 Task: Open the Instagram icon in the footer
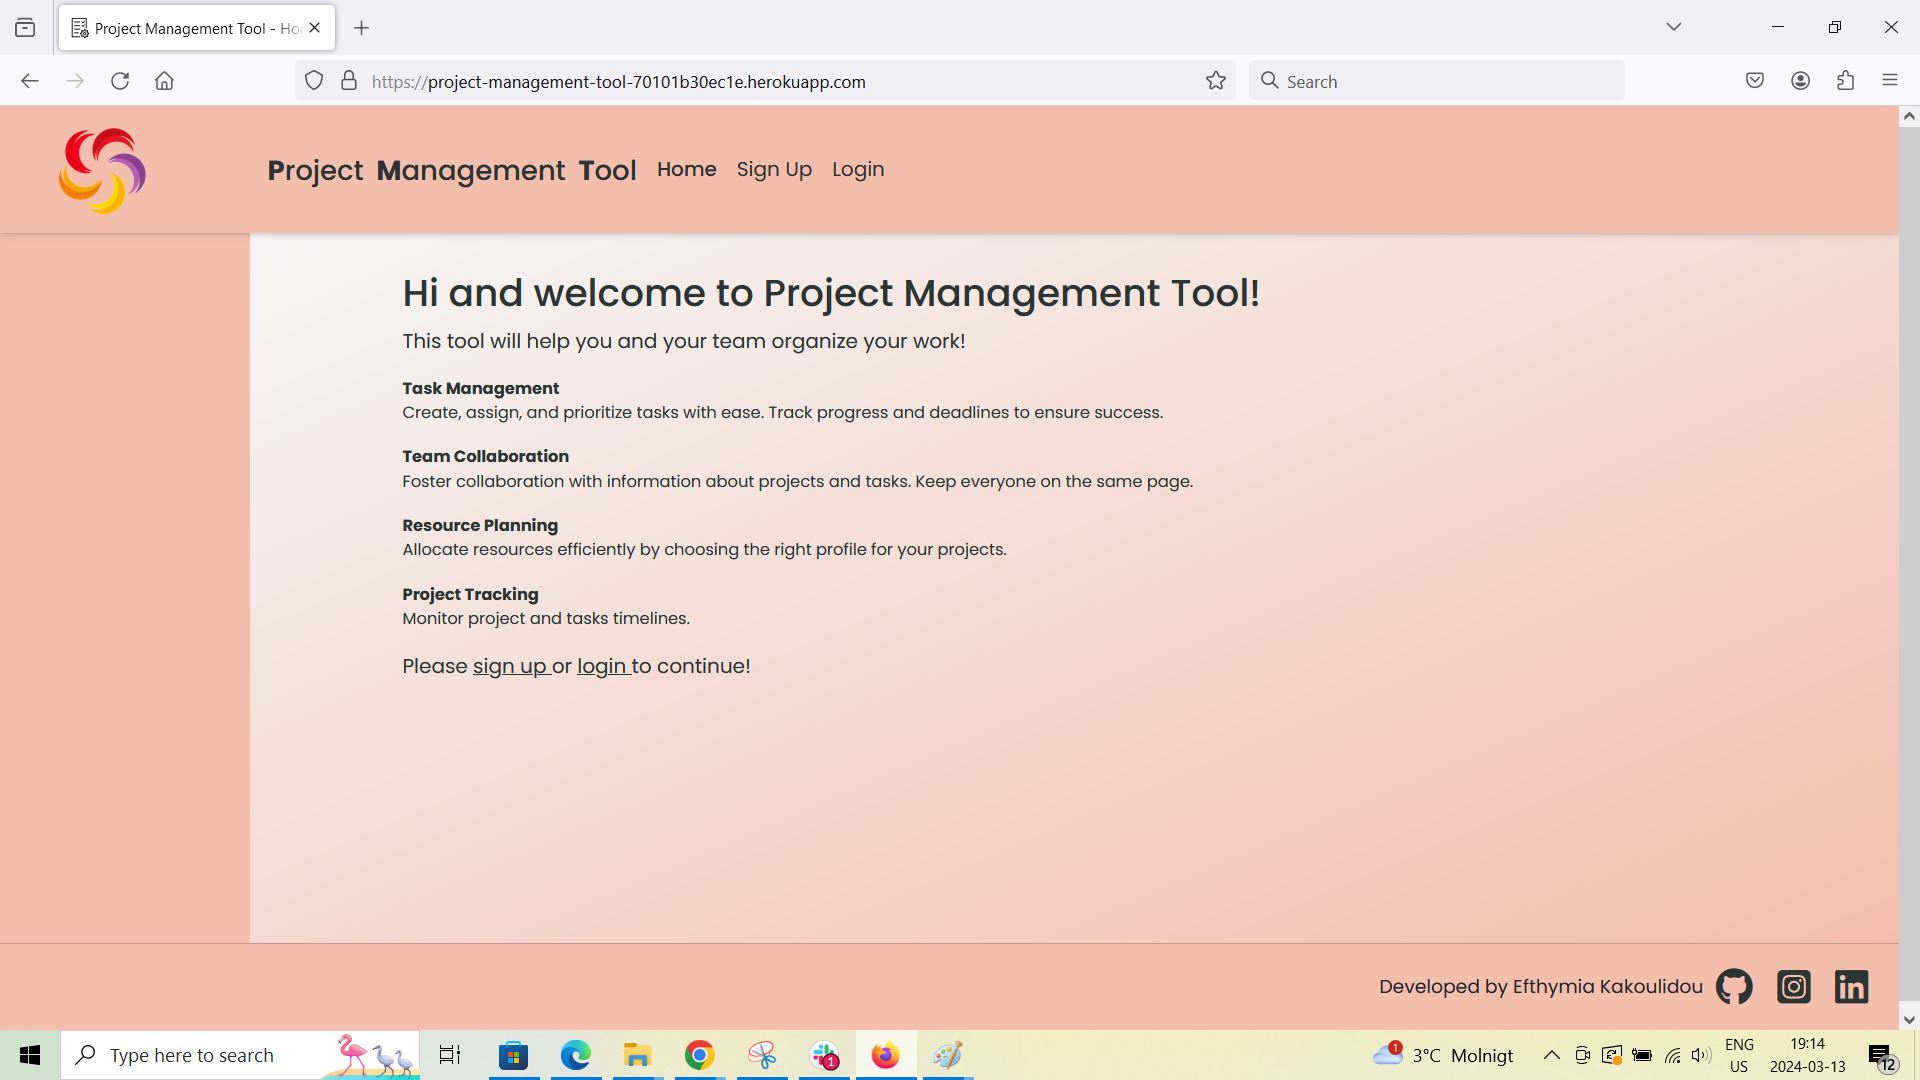click(x=1793, y=986)
